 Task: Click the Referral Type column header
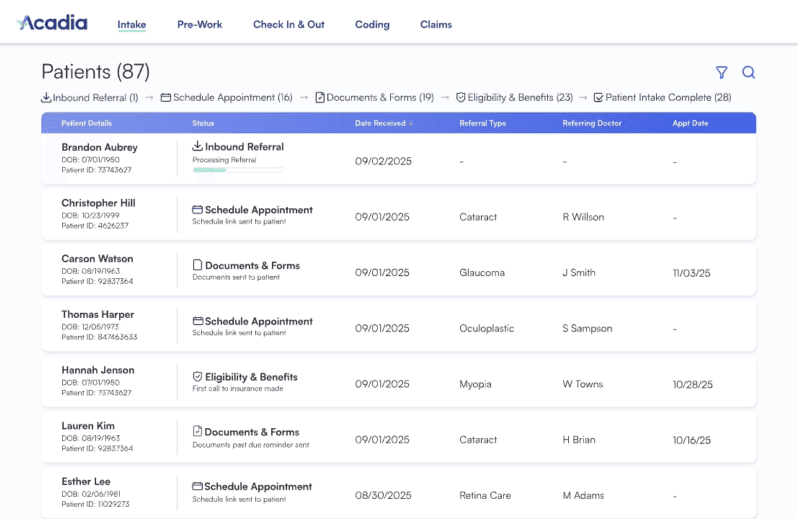483,123
